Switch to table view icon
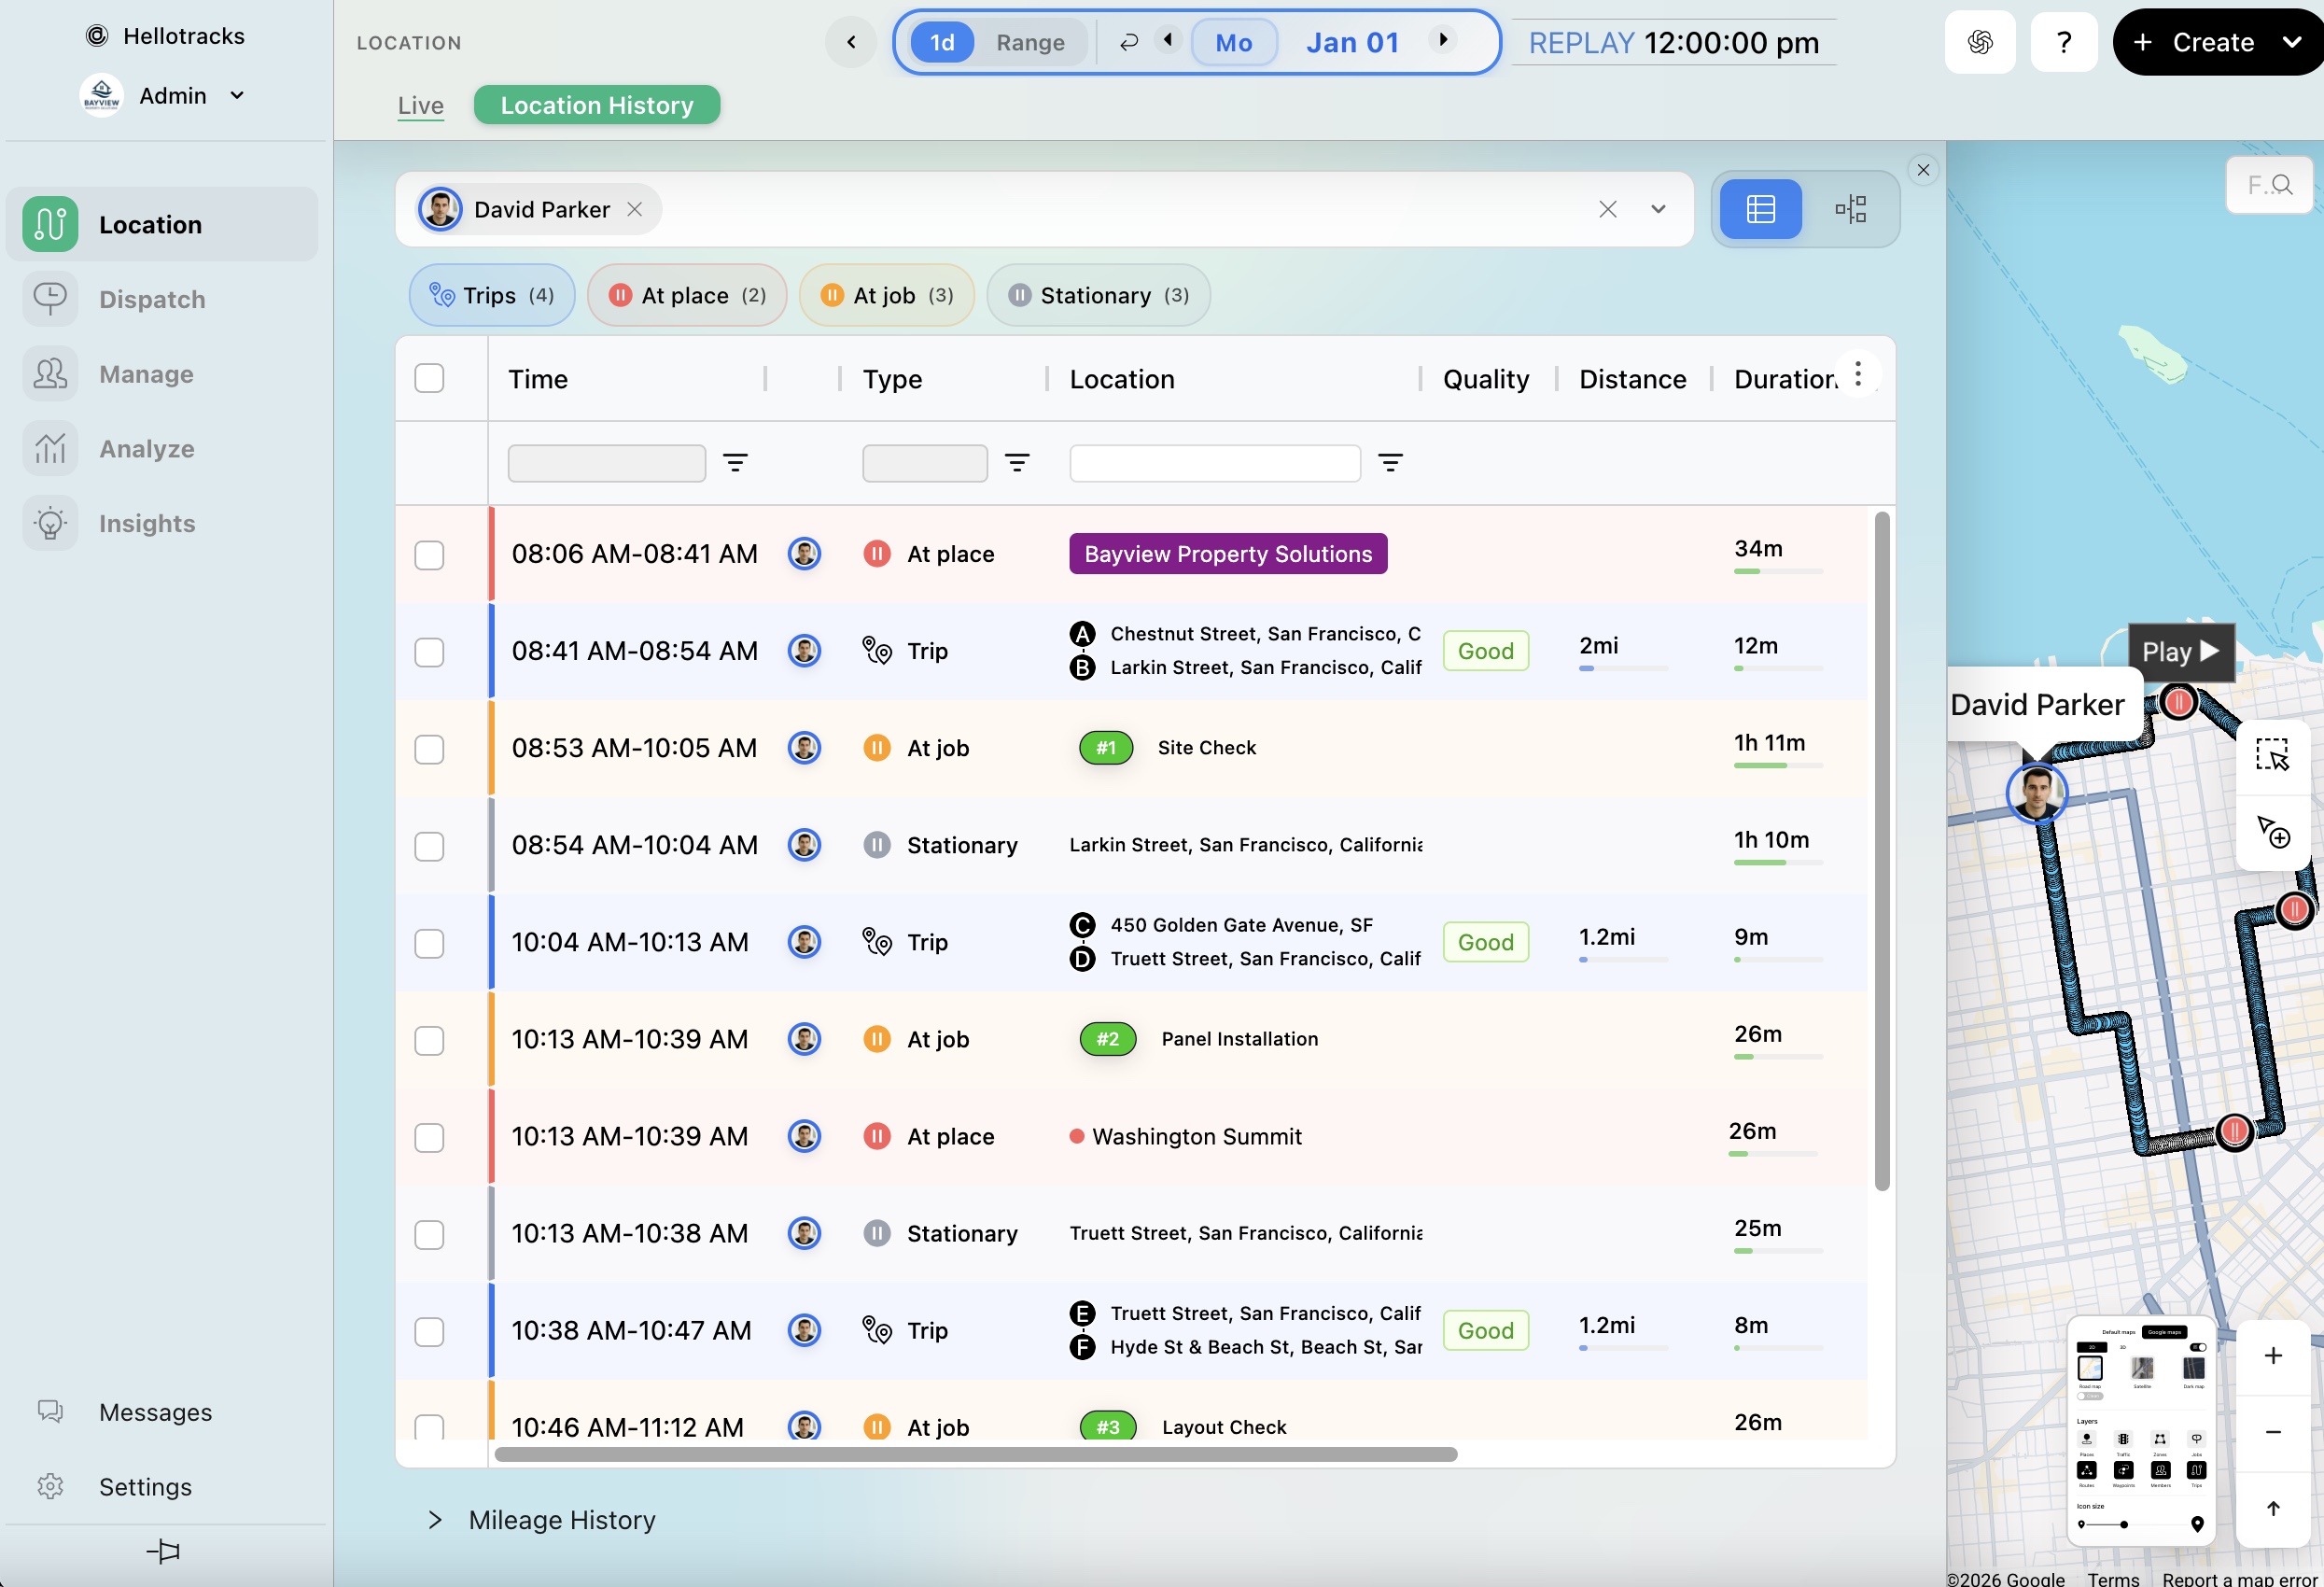The image size is (2324, 1587). coord(1760,209)
